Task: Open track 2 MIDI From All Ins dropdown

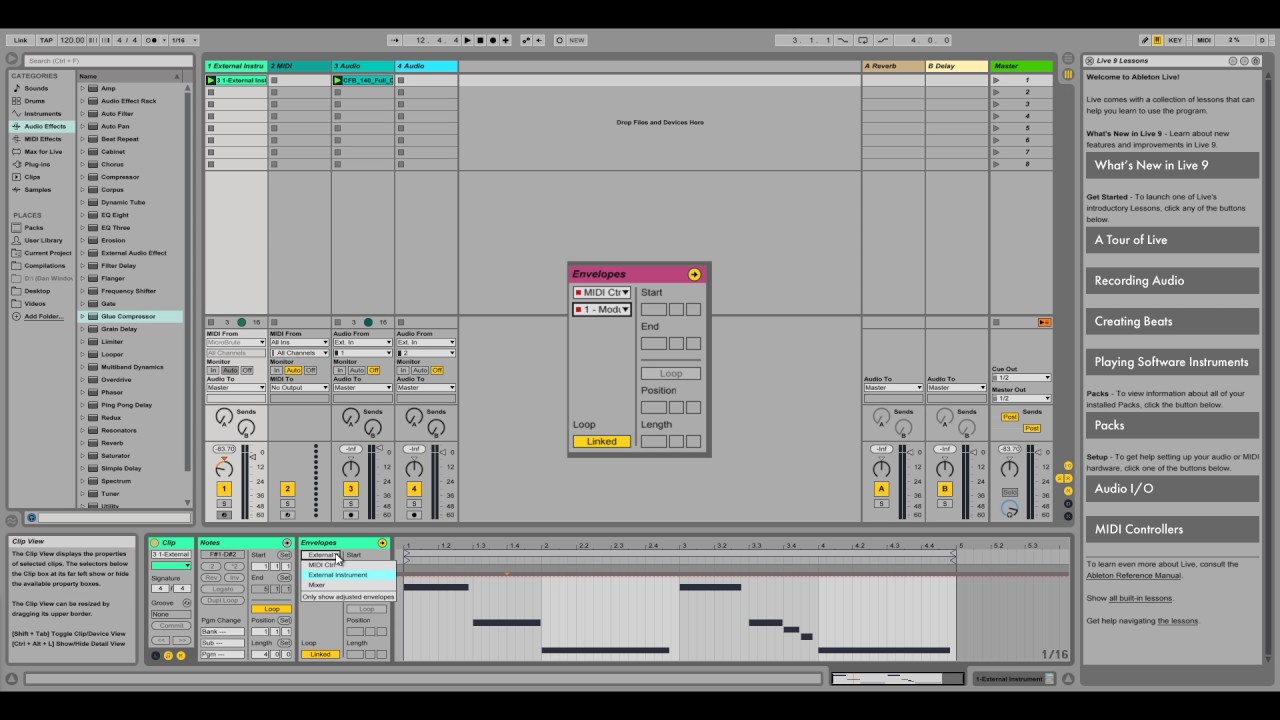Action: (299, 342)
